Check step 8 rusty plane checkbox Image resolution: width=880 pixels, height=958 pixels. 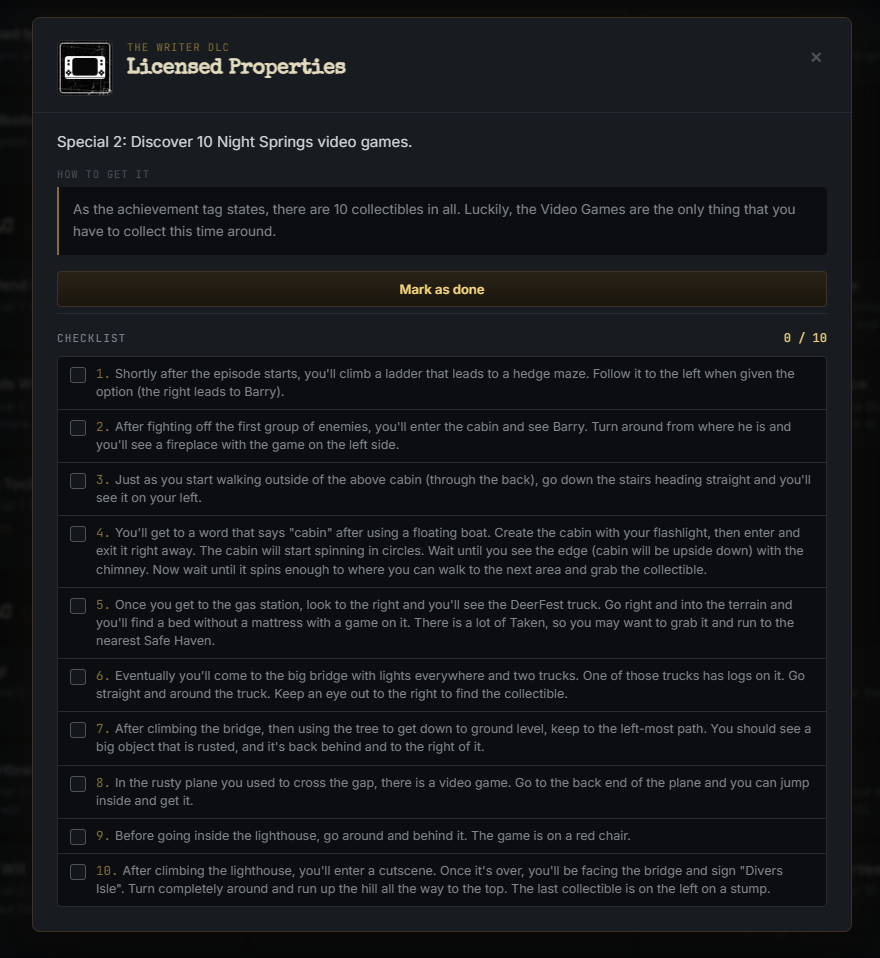point(78,784)
